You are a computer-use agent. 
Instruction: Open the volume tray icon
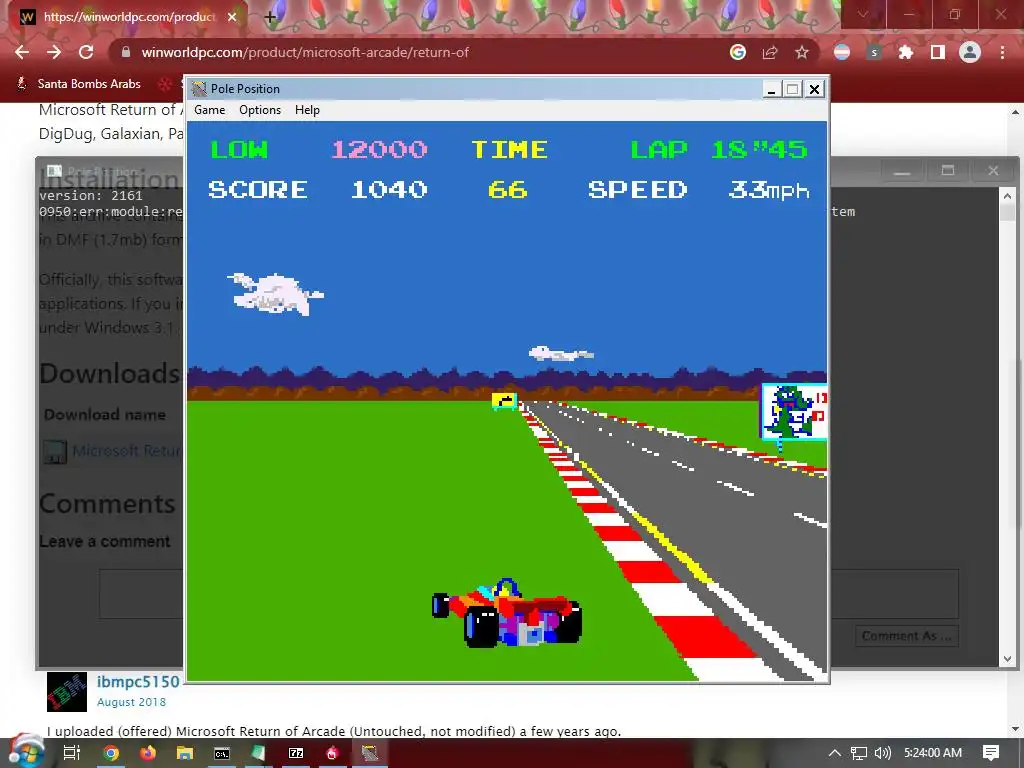tap(882, 753)
